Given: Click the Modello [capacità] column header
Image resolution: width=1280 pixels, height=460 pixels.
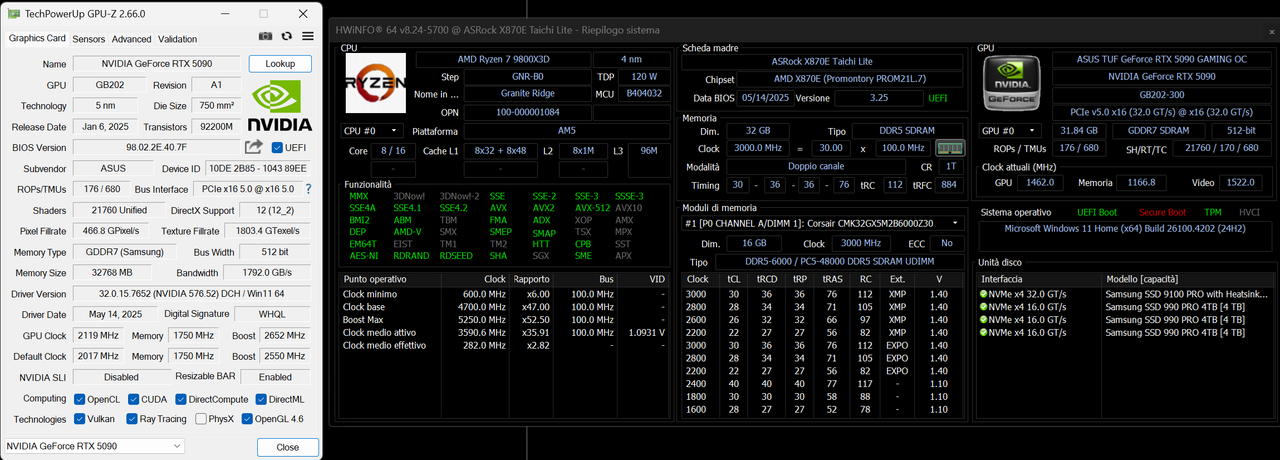Looking at the screenshot, I should click(x=1189, y=279).
